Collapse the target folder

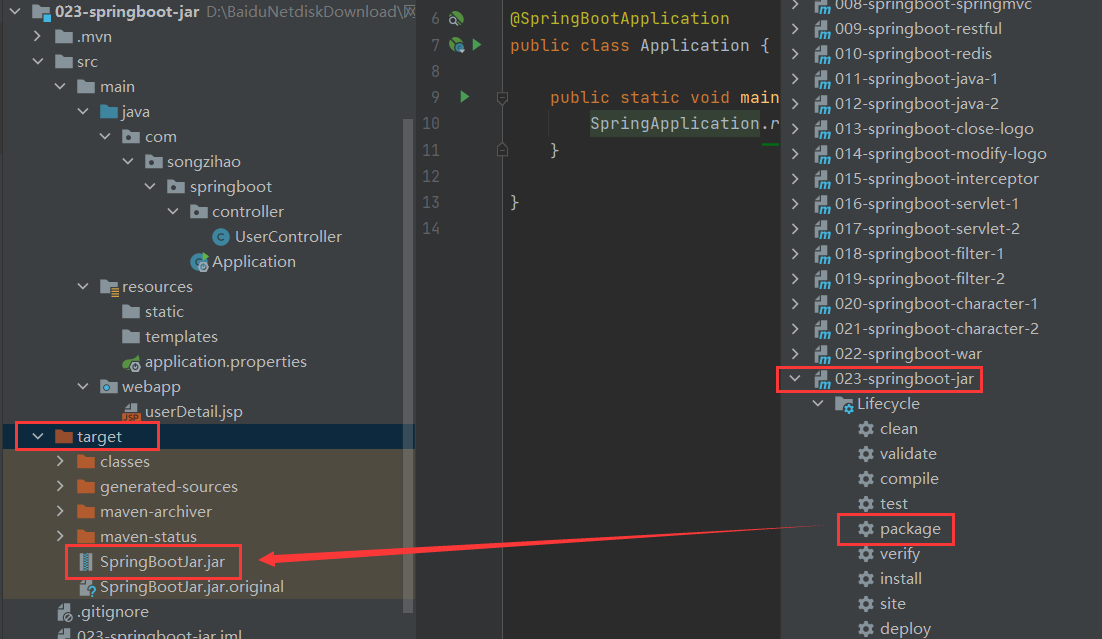point(38,437)
